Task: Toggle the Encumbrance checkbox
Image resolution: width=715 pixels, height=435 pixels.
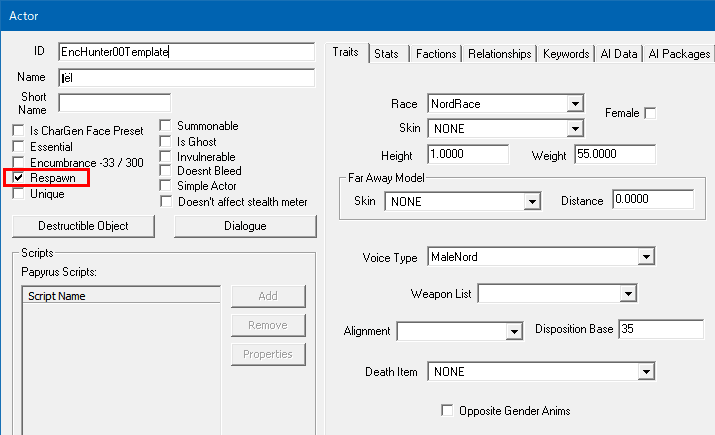Action: (x=19, y=162)
